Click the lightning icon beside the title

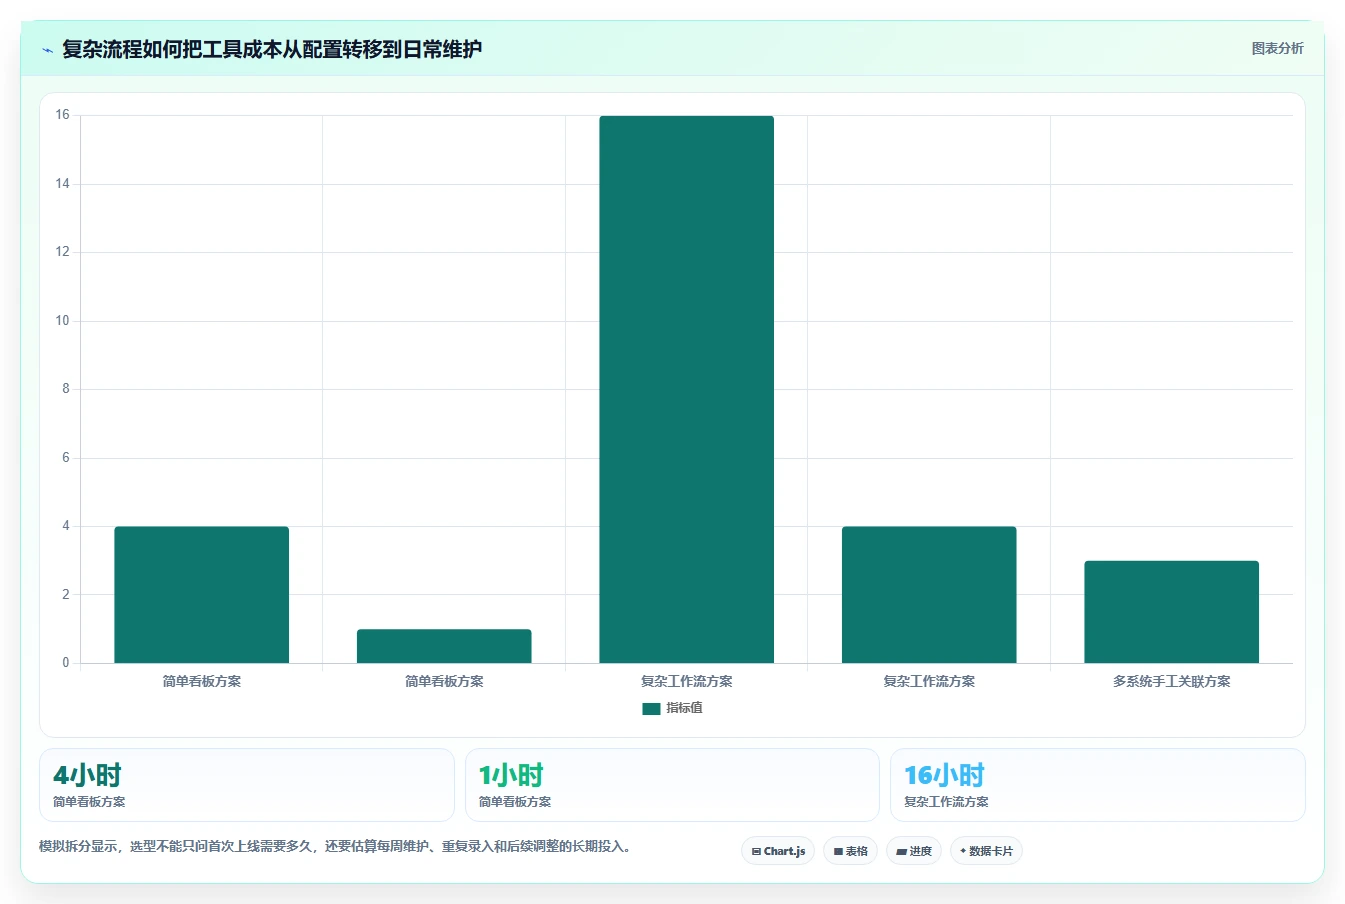pos(47,50)
